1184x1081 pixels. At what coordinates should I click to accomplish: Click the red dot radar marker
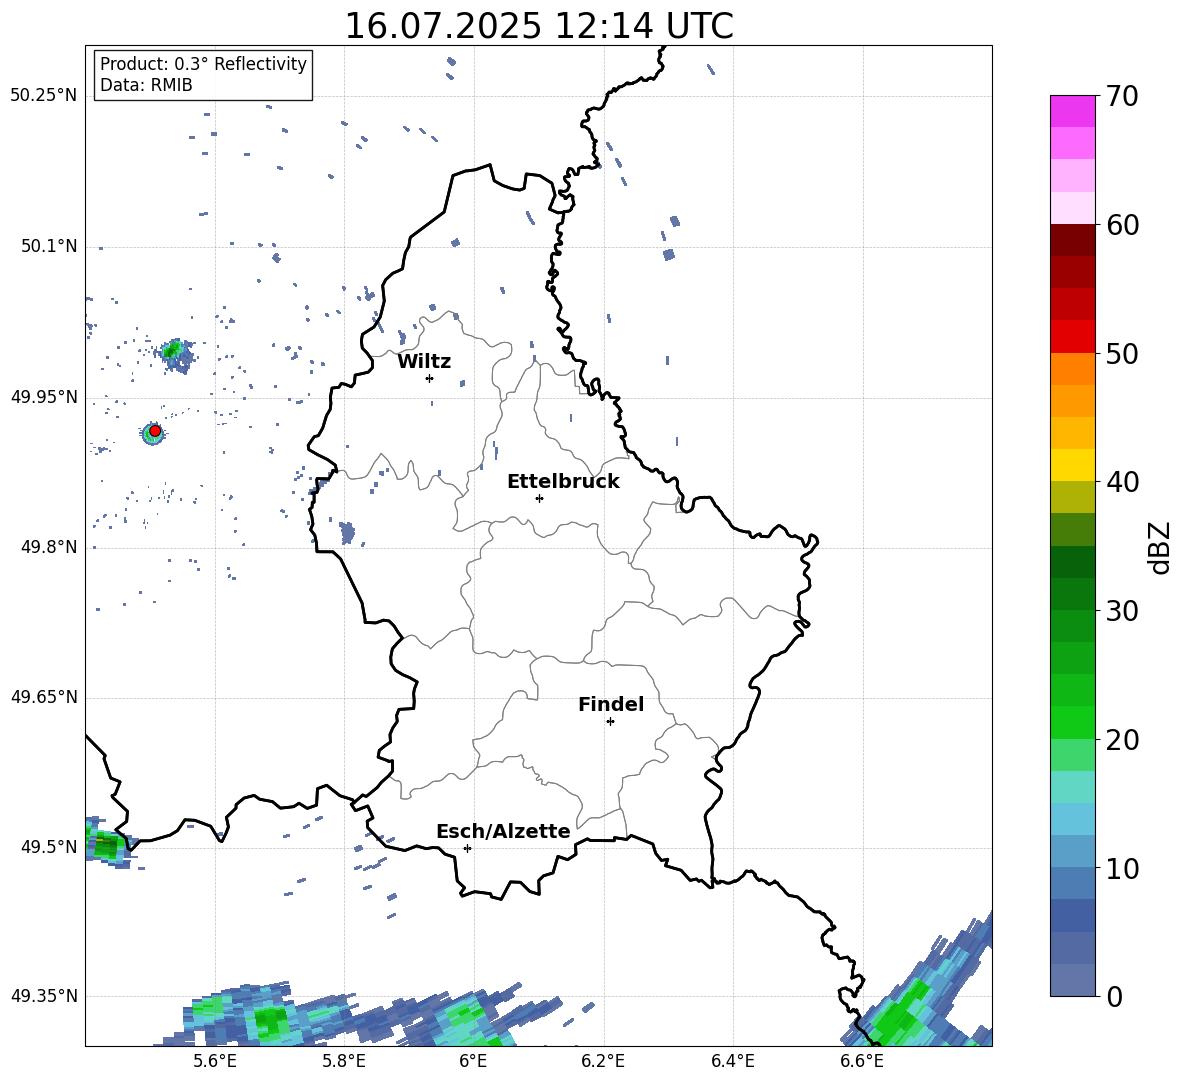(155, 431)
